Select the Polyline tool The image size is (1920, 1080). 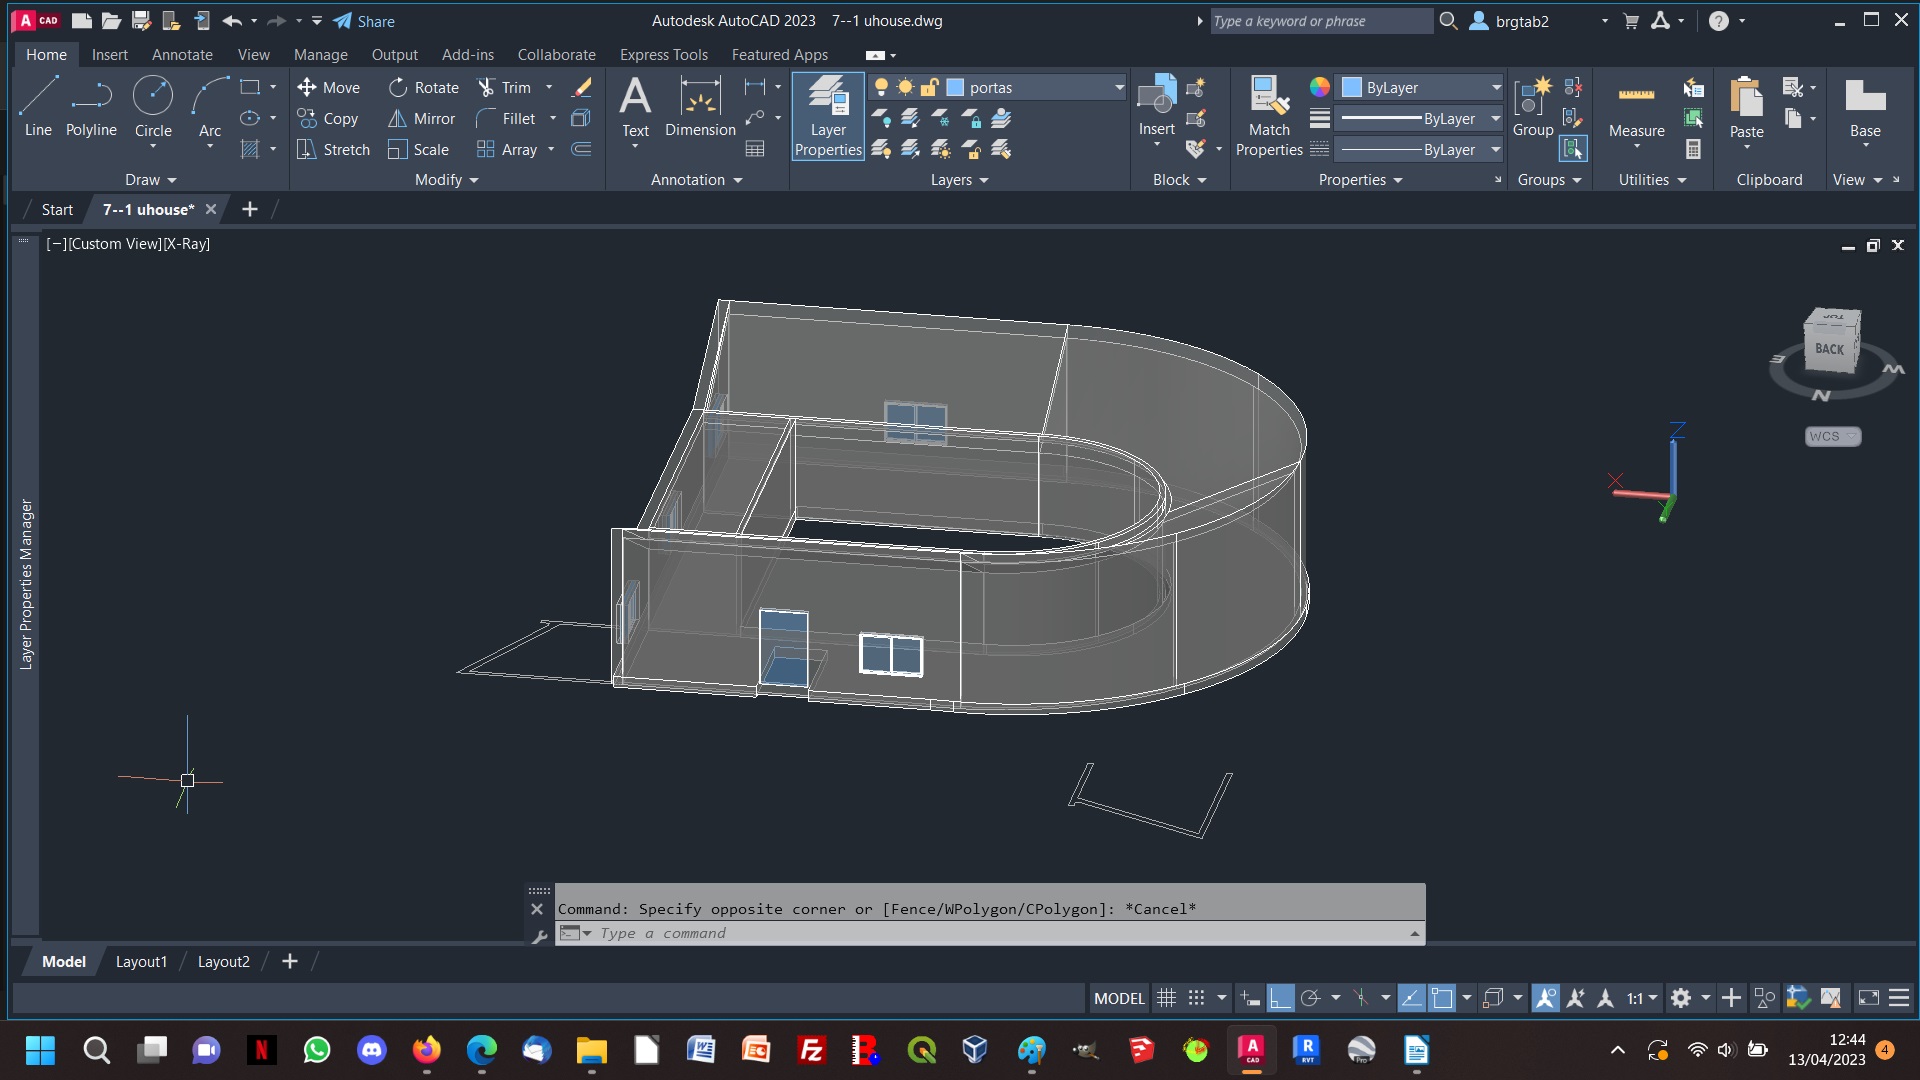pos(91,107)
